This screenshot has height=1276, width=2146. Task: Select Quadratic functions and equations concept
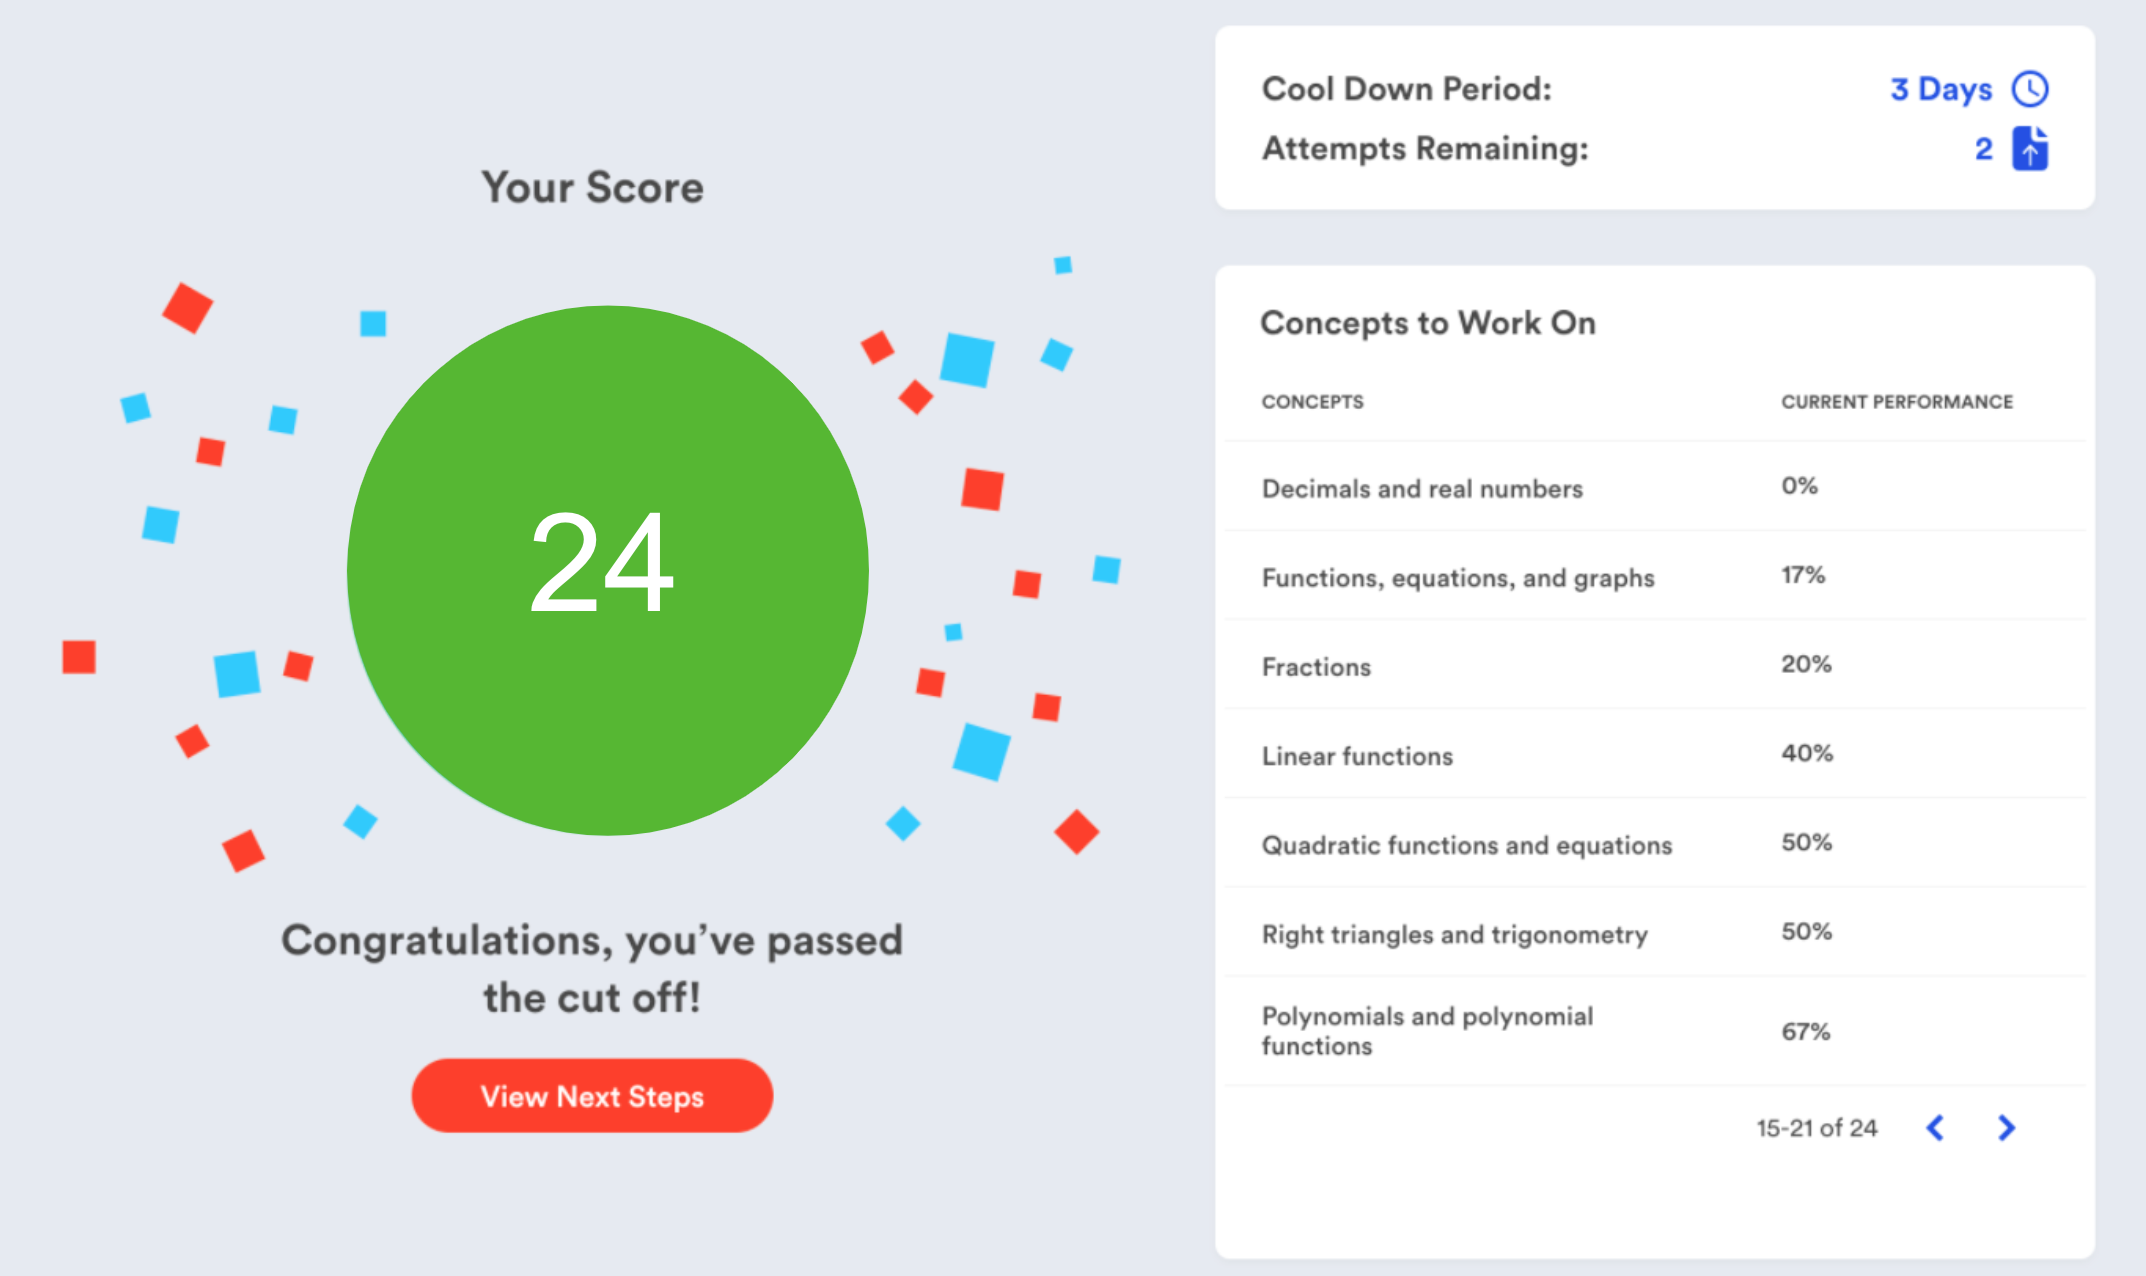click(x=1466, y=845)
